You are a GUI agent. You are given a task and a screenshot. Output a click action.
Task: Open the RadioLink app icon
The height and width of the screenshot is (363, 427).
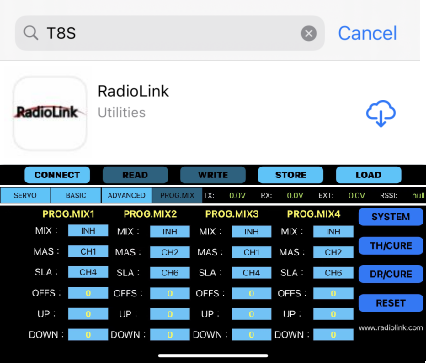(50, 113)
